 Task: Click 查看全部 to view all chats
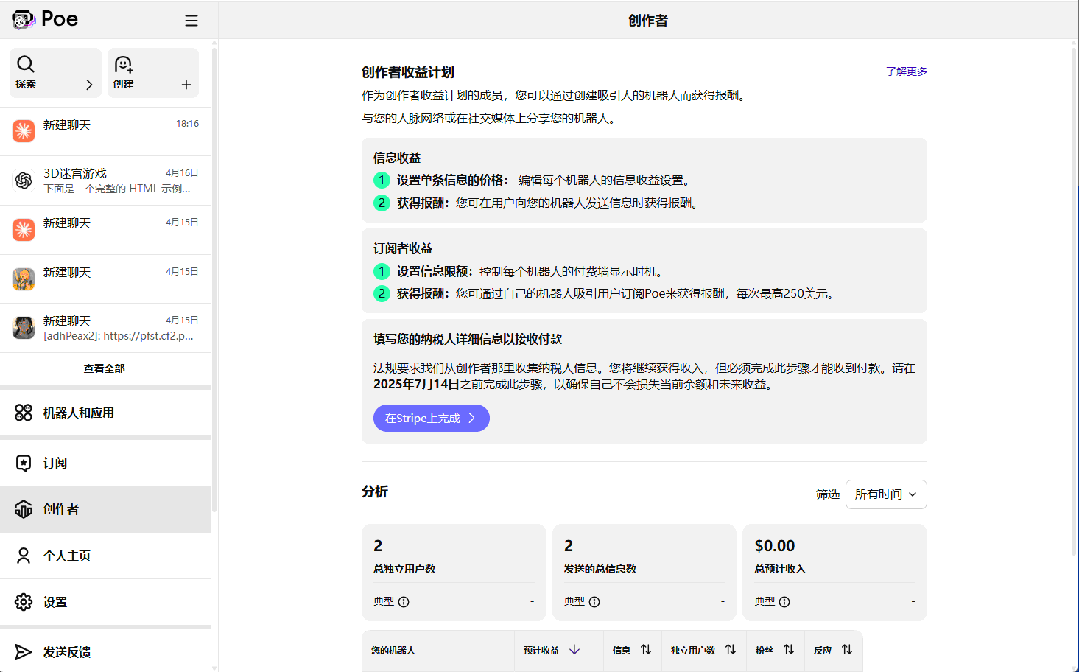click(106, 368)
